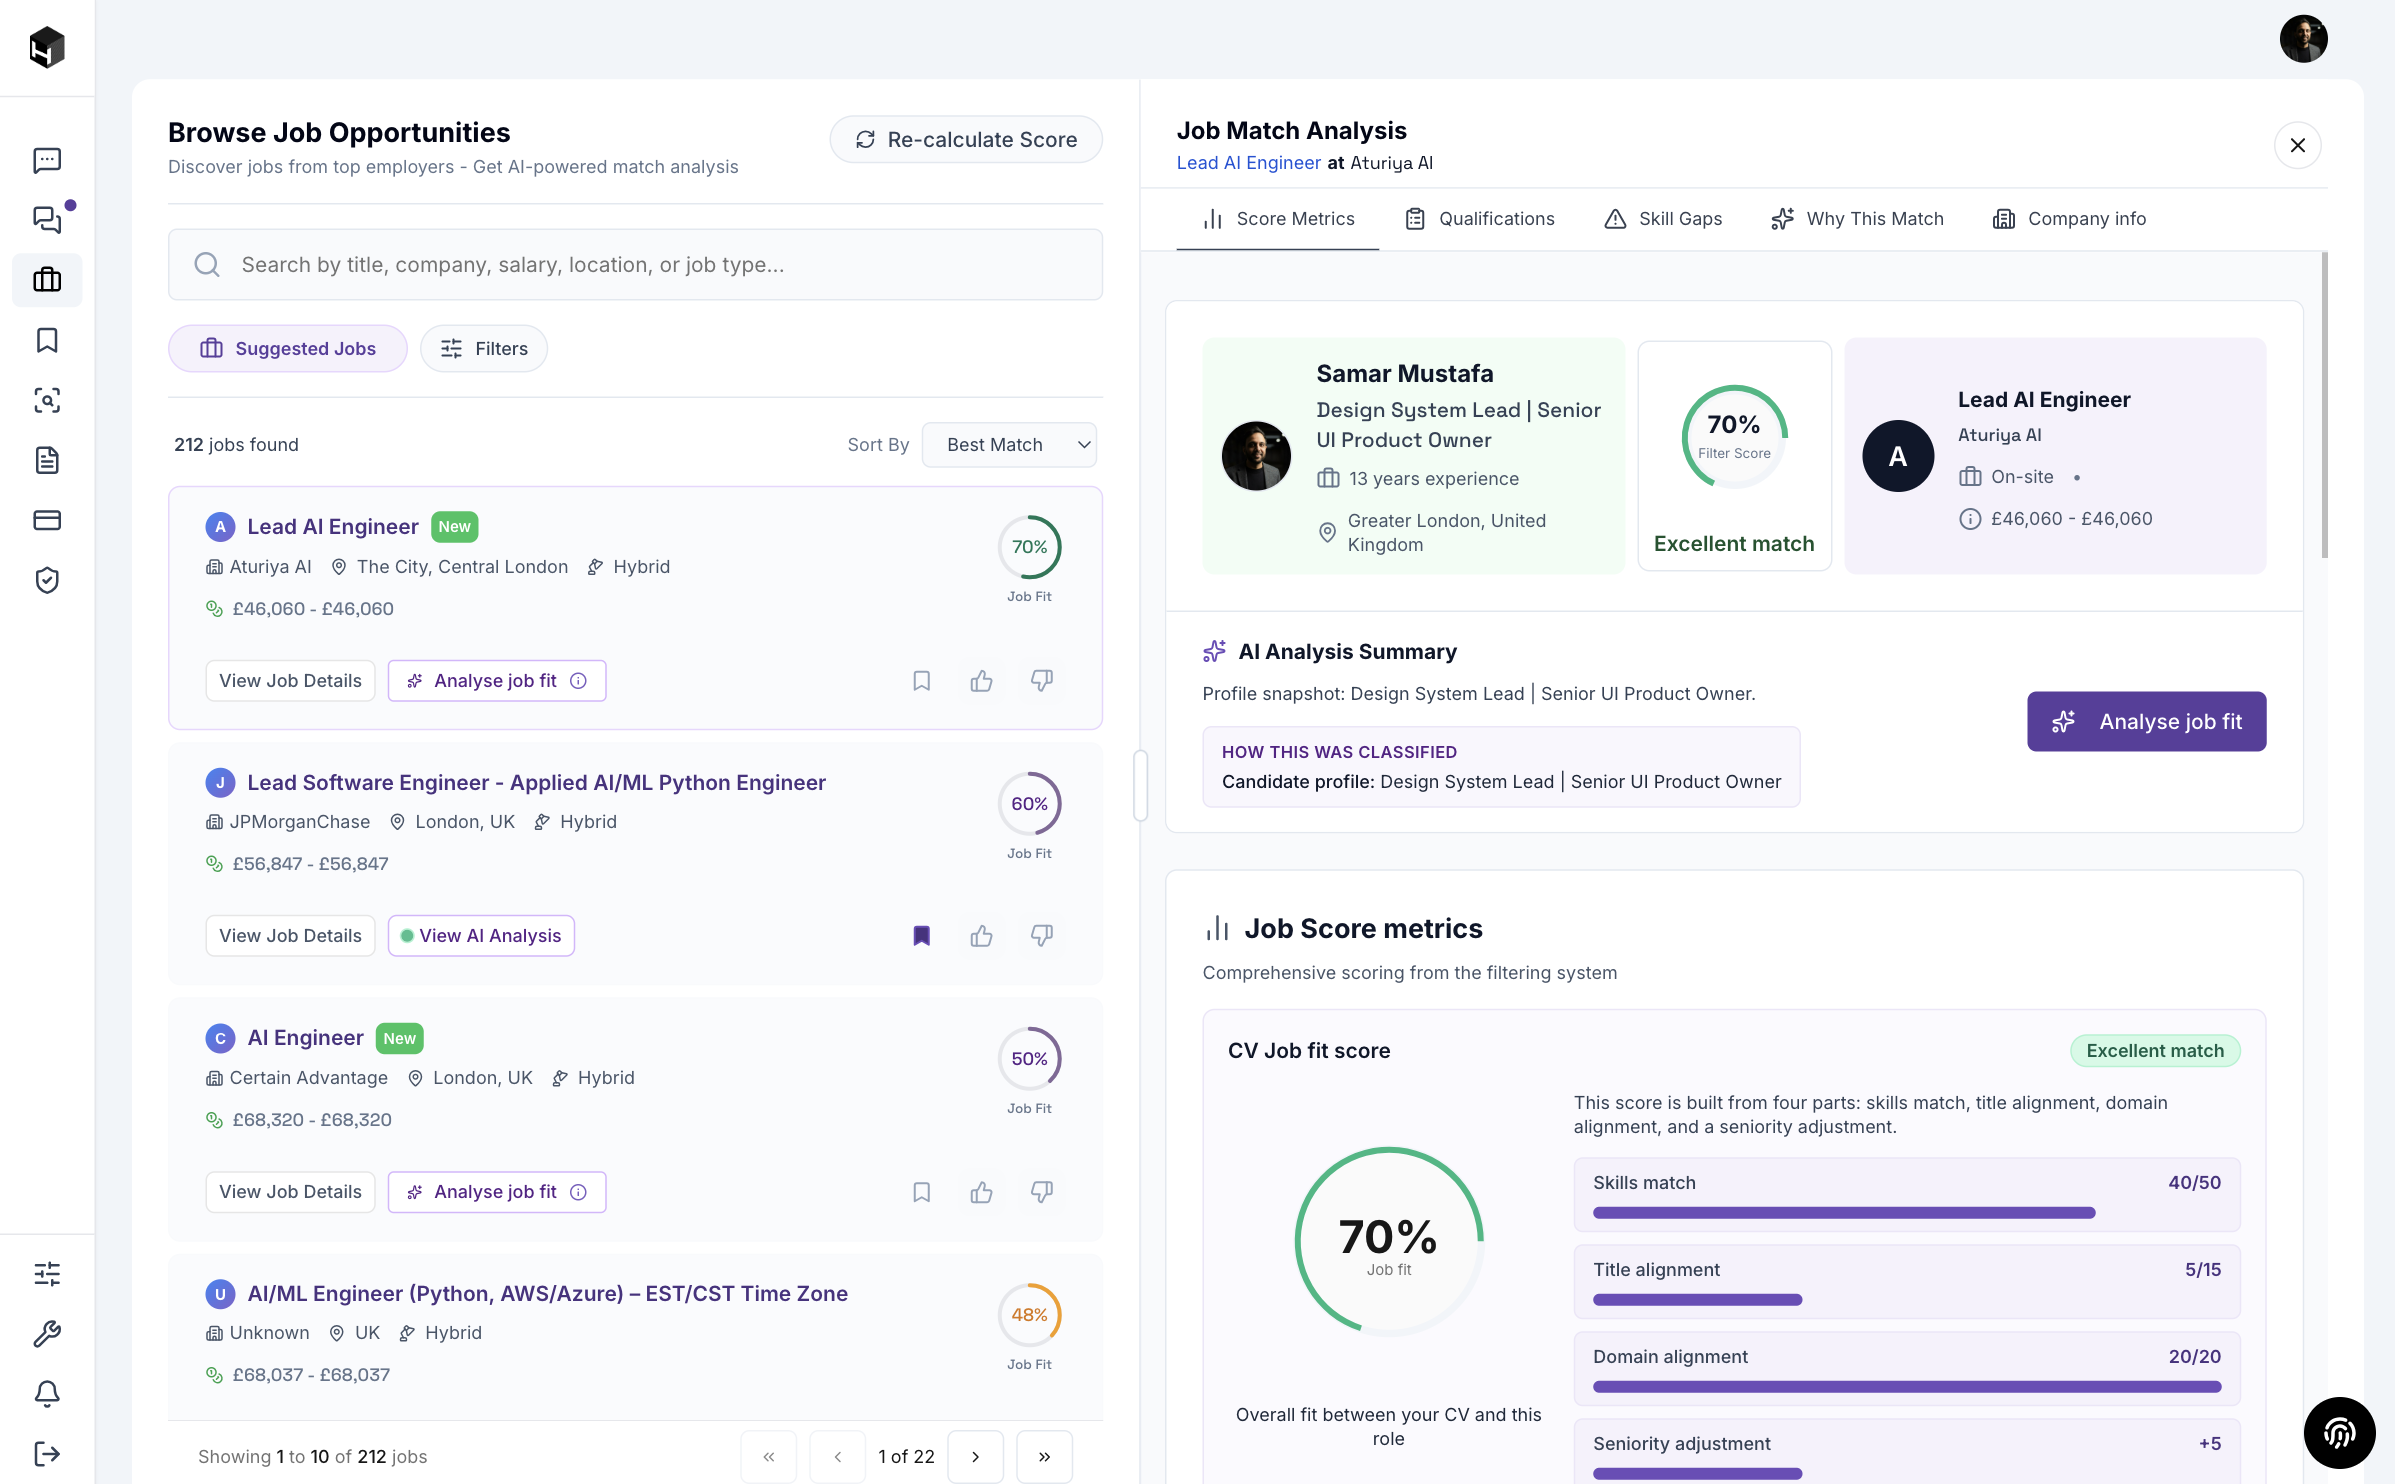2395x1484 pixels.
Task: Click thumbs down on AI Engineer job
Action: tap(1041, 1192)
